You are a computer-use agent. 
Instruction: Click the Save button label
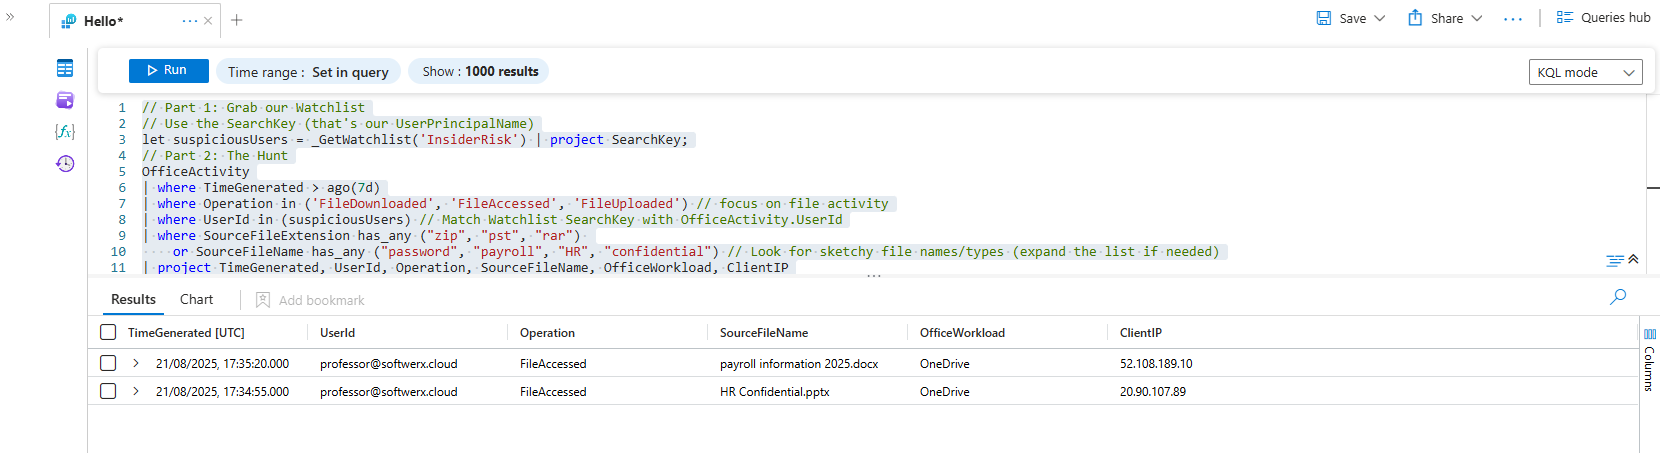coord(1353,18)
